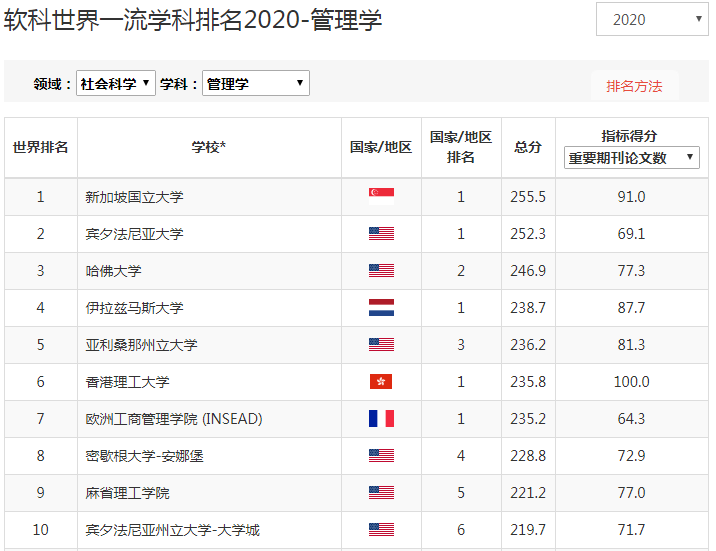Screen dimensions: 716x551
Task: Click the Hong Kong flag for 香港理工大学
Action: [381, 382]
